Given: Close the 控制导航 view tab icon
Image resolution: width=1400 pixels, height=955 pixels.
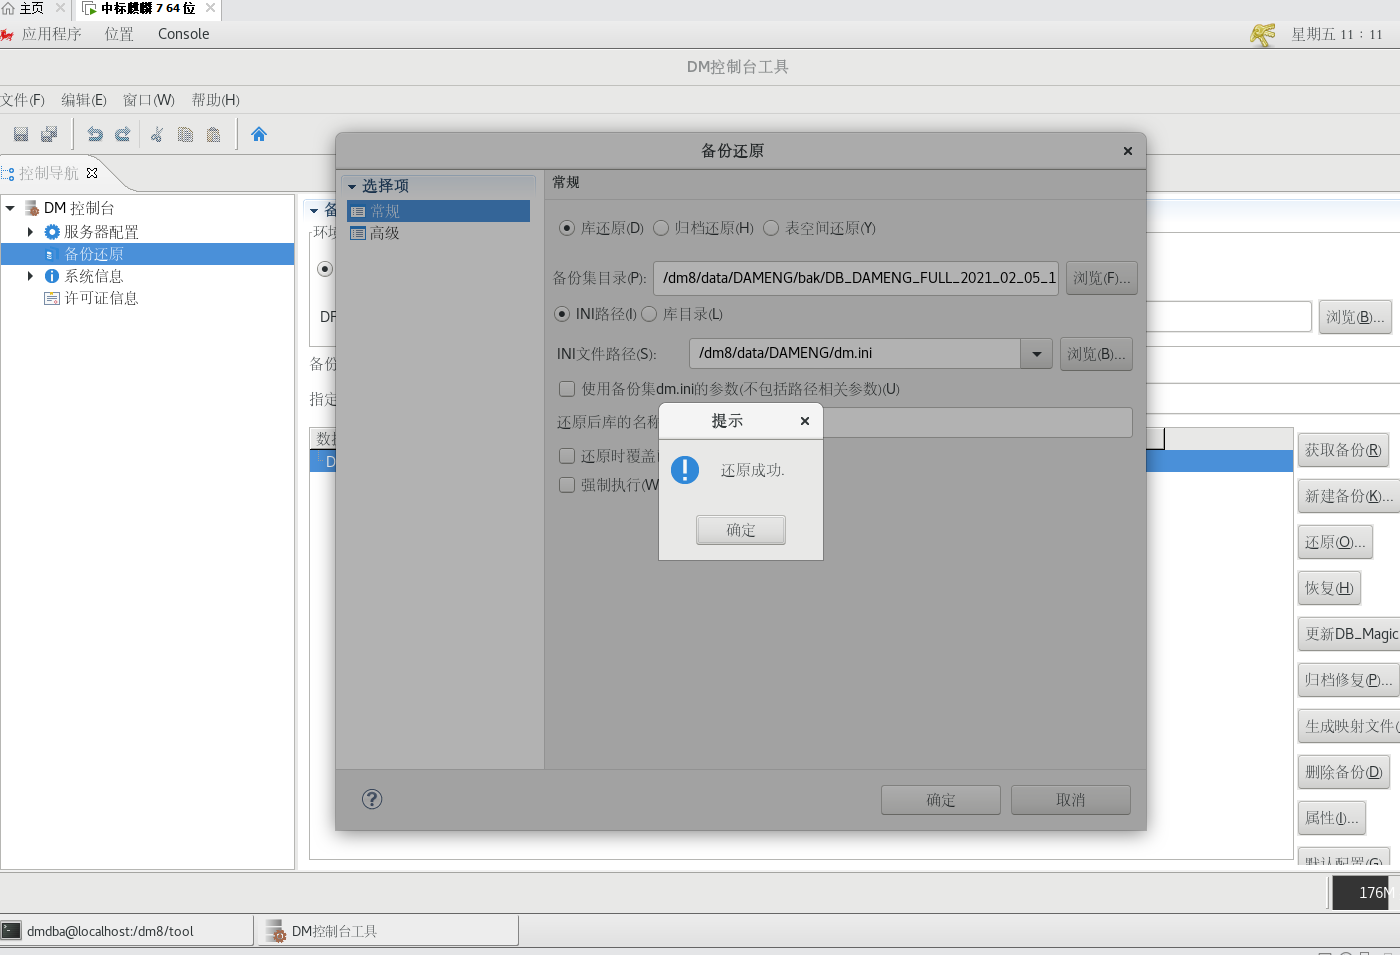Looking at the screenshot, I should [92, 173].
